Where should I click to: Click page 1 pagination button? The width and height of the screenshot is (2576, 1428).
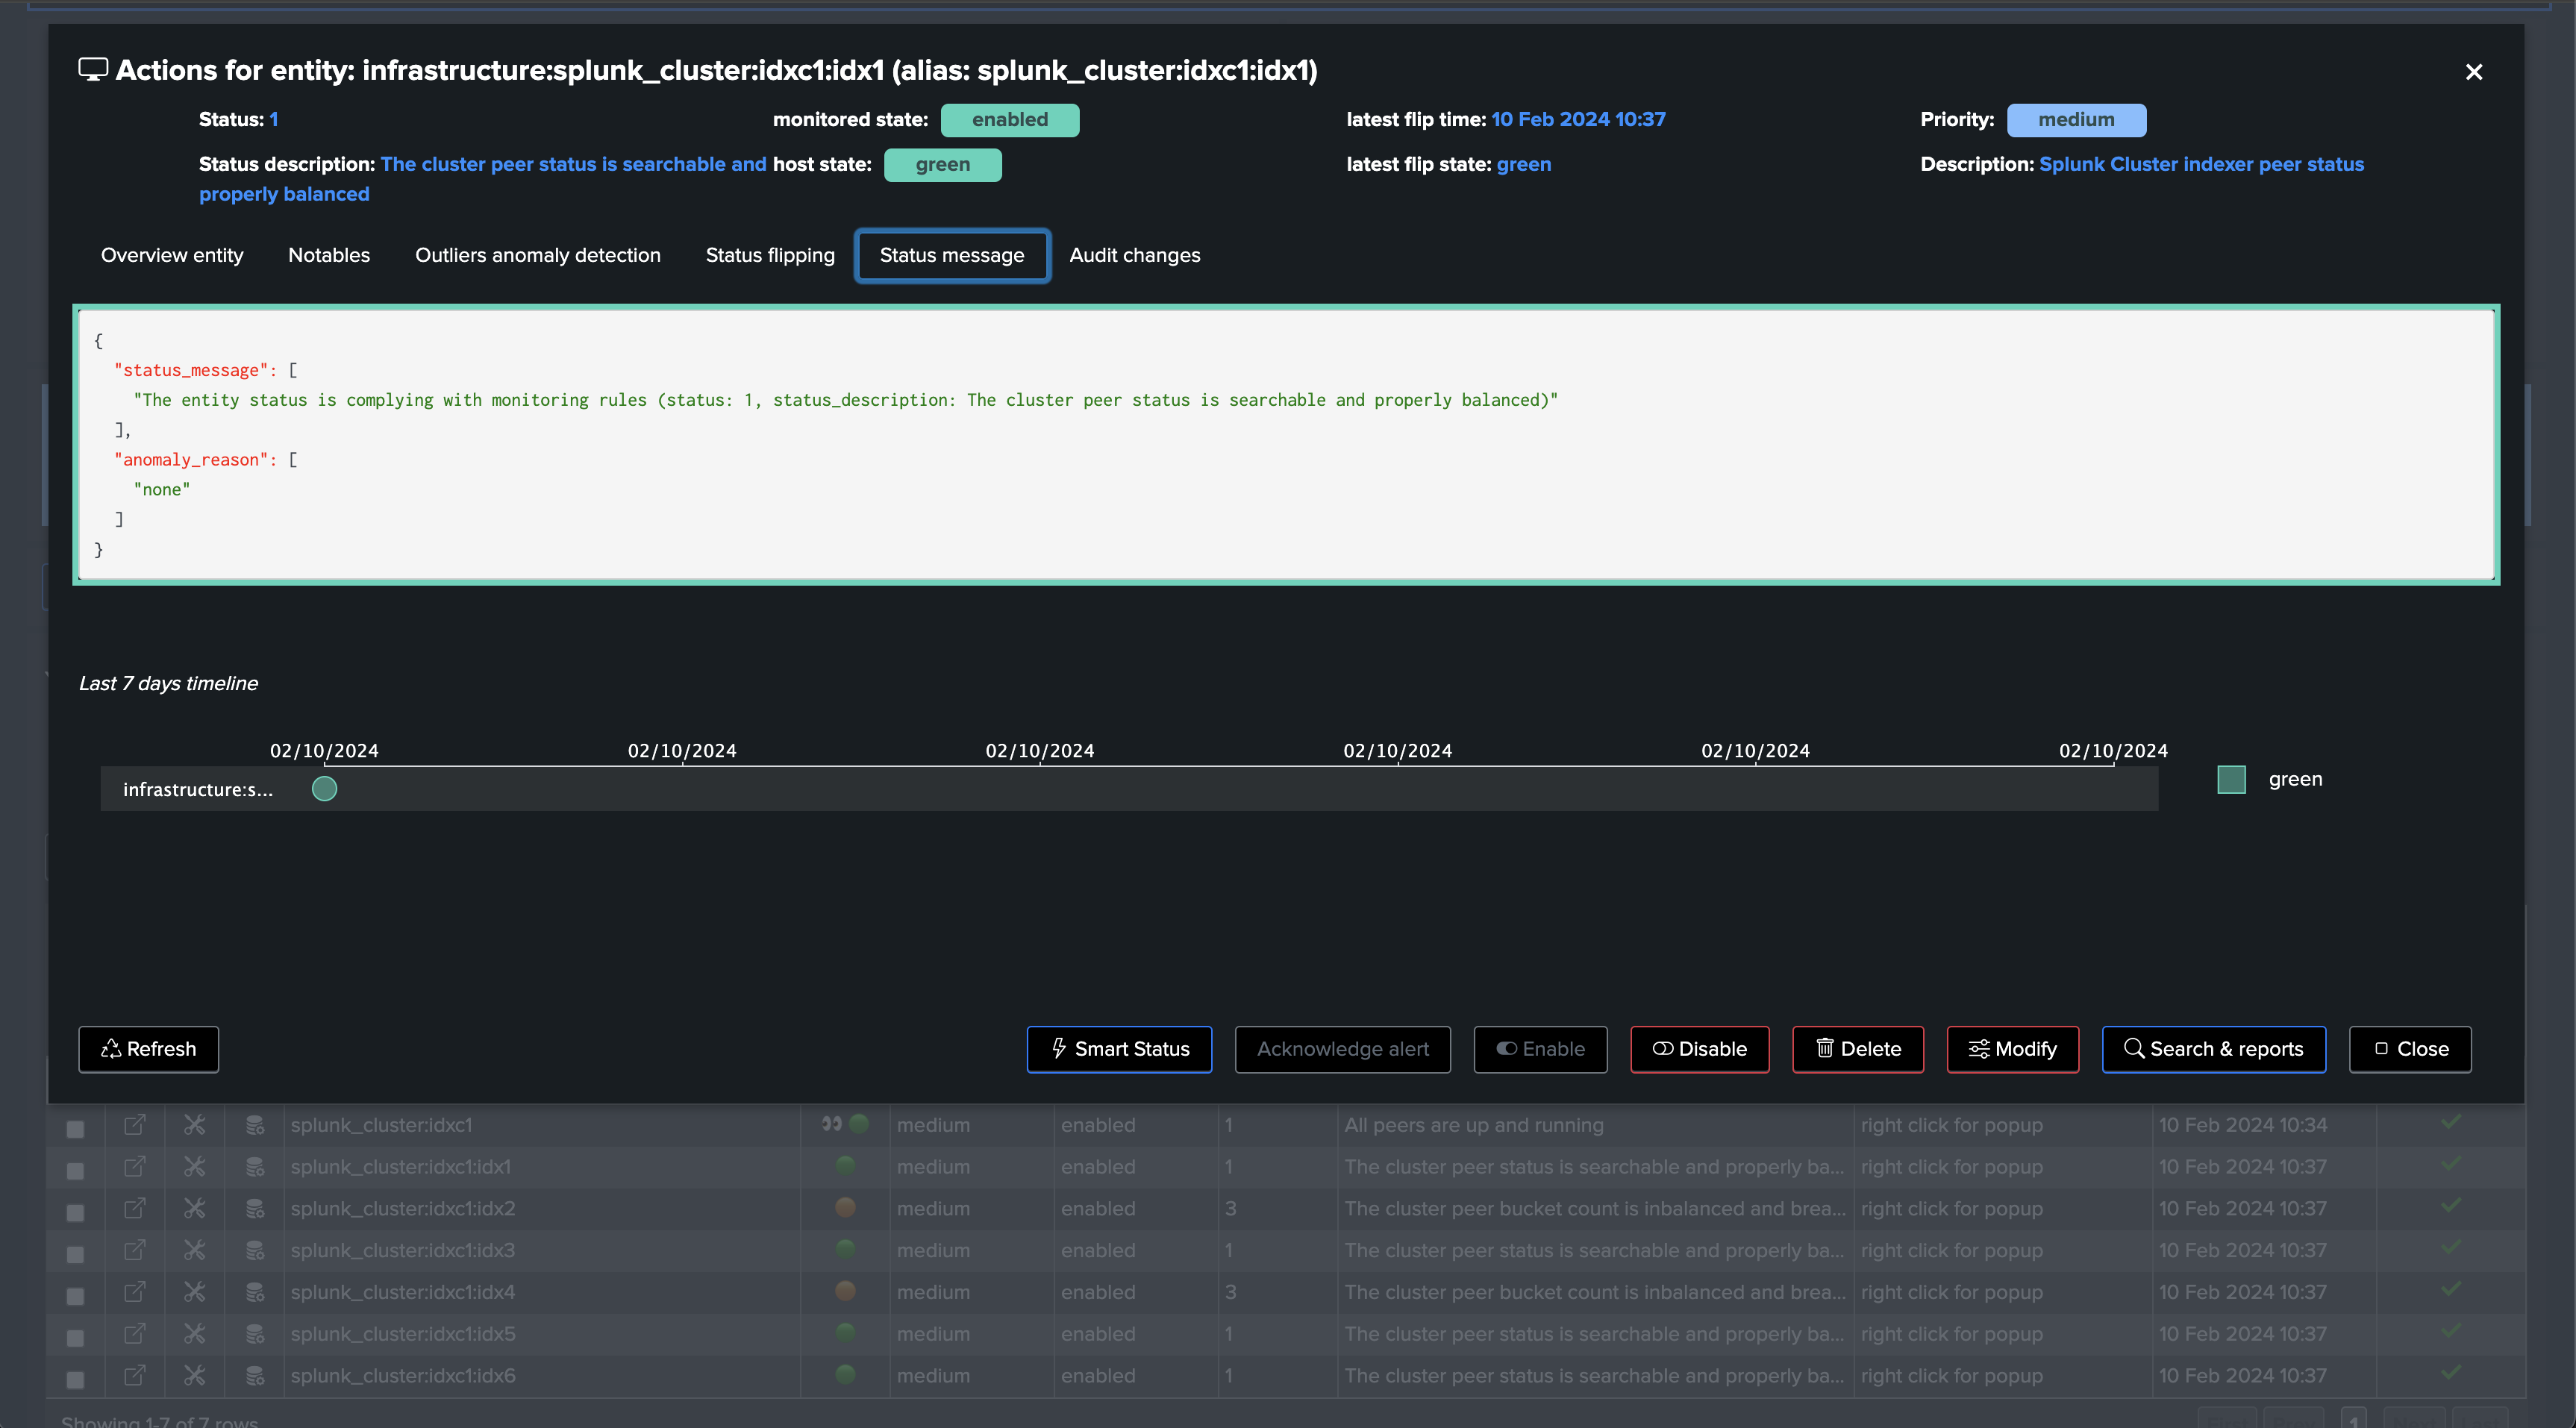pos(2354,1420)
